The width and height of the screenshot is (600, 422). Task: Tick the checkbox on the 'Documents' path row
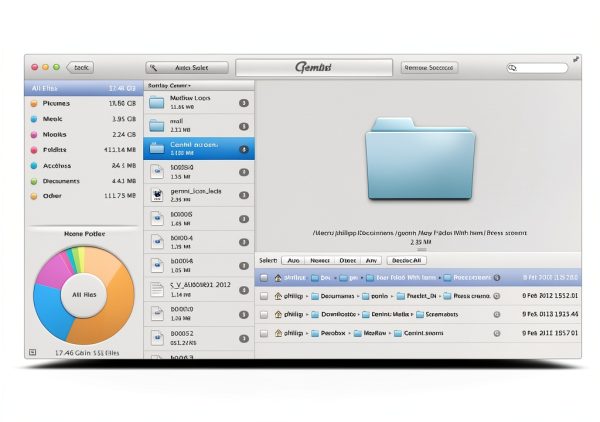click(x=264, y=296)
